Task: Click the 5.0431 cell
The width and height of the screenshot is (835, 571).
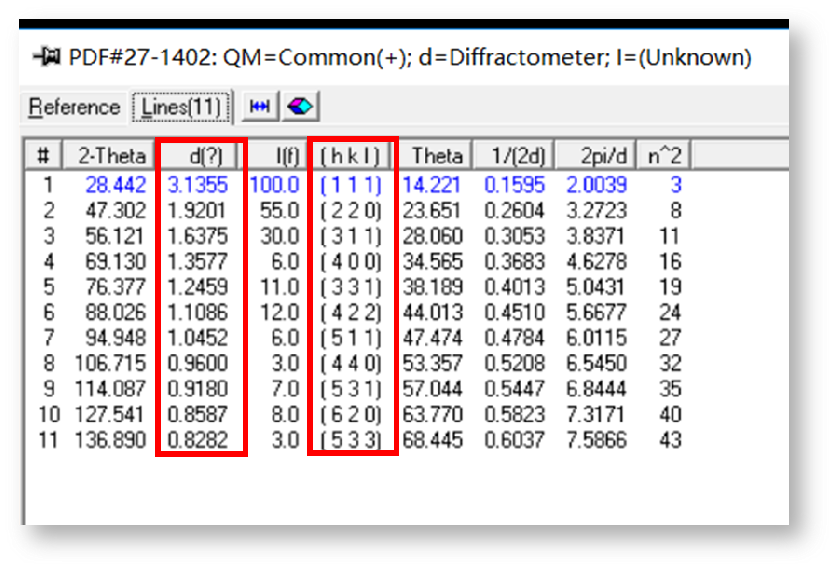Action: tap(595, 287)
